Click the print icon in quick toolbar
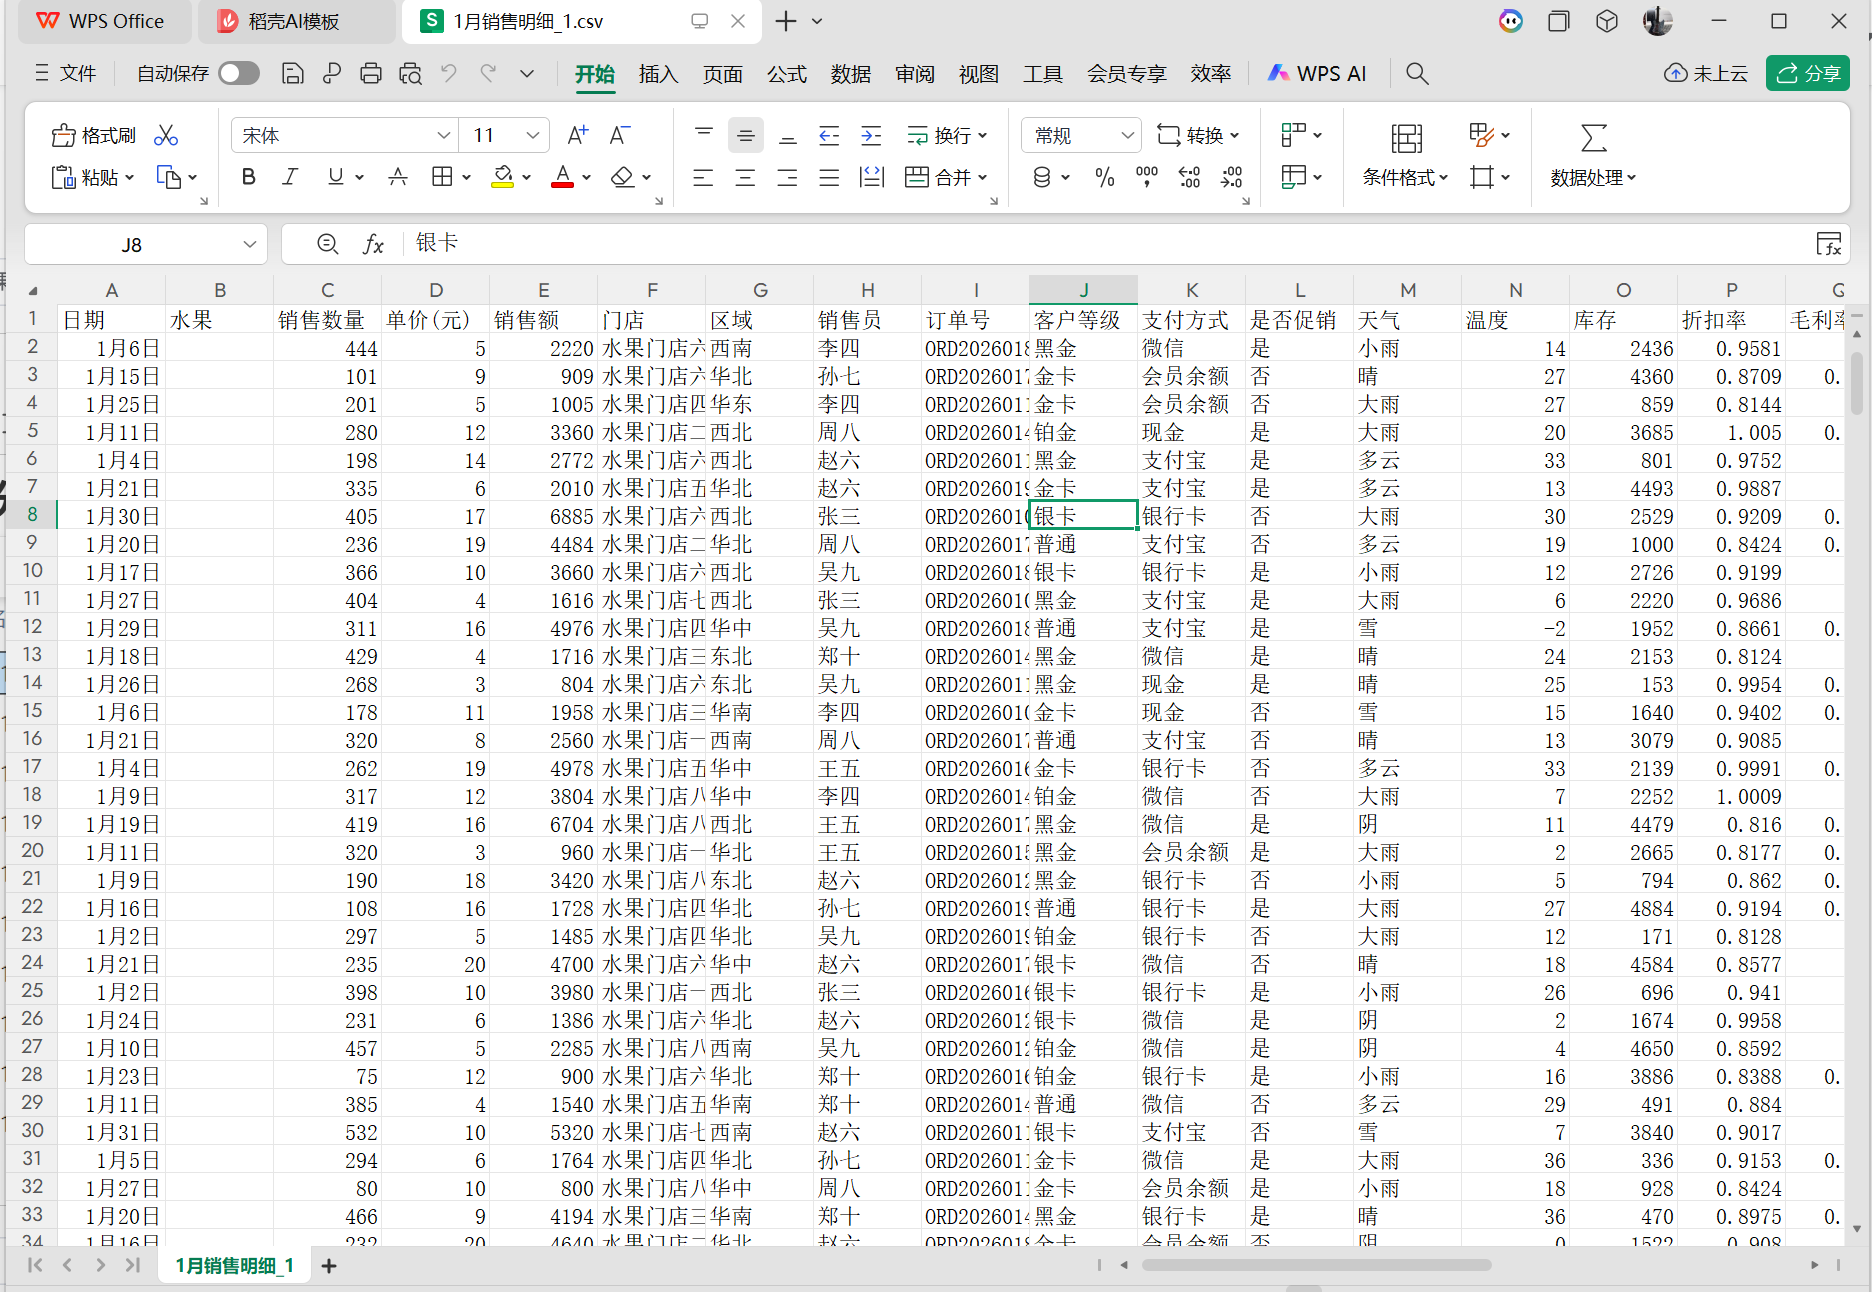The height and width of the screenshot is (1292, 1872). (370, 73)
